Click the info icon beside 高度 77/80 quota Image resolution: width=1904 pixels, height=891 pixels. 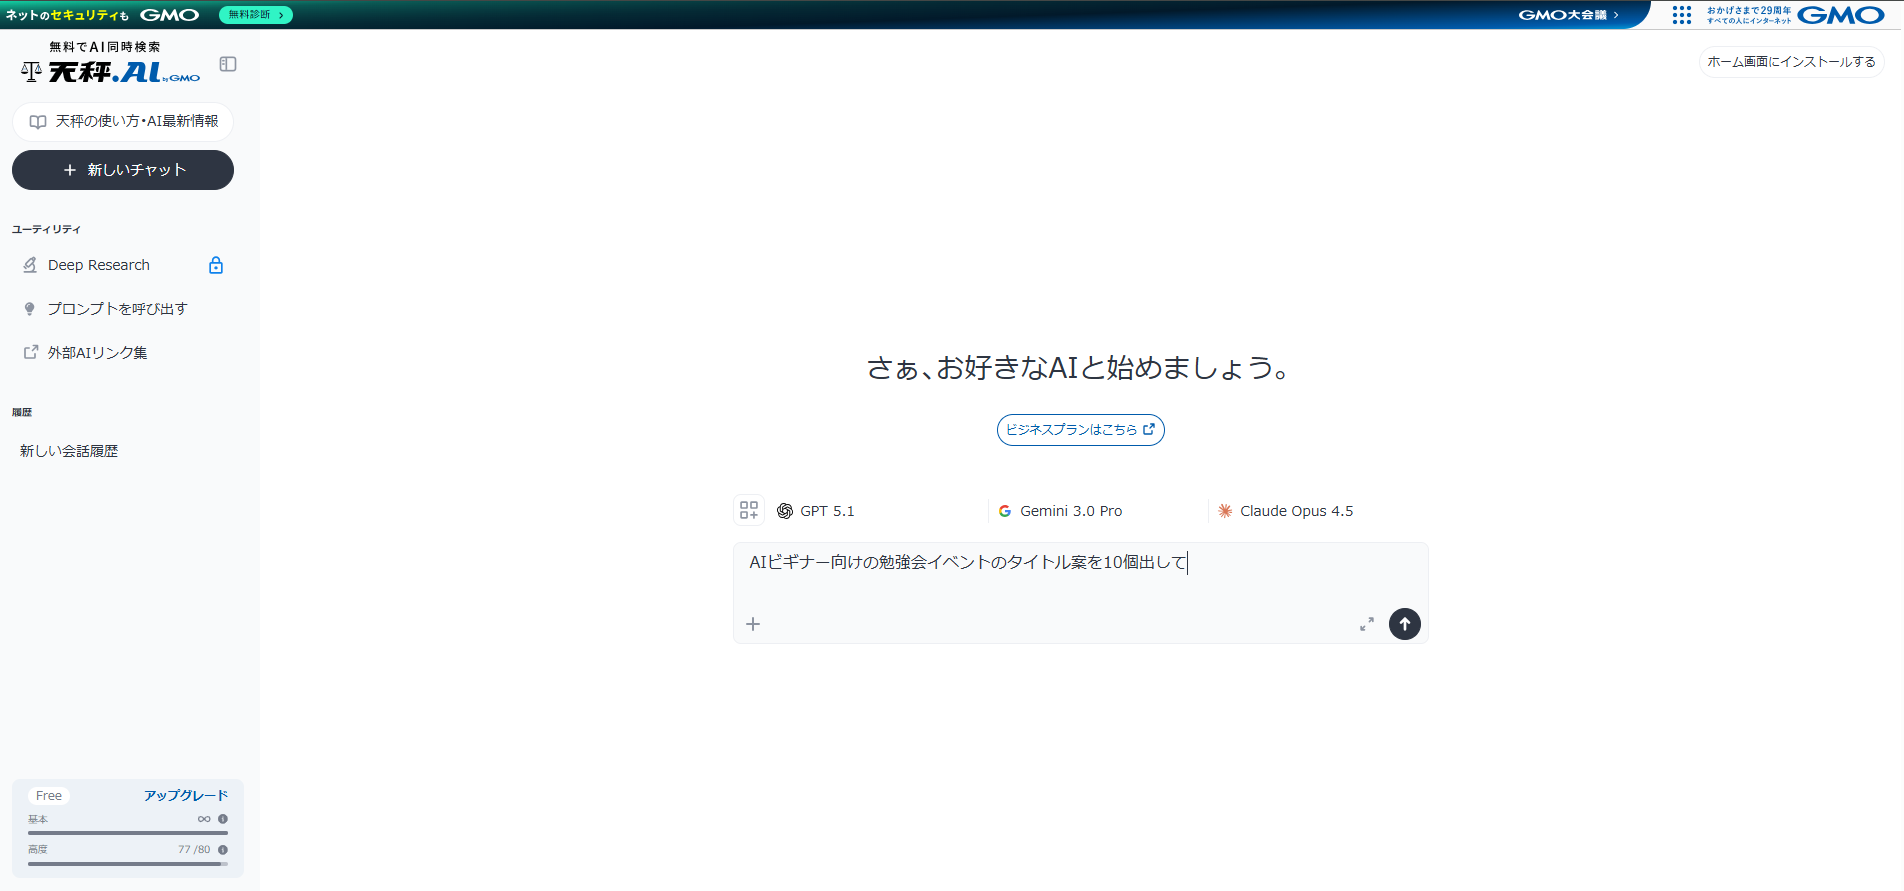coord(223,850)
